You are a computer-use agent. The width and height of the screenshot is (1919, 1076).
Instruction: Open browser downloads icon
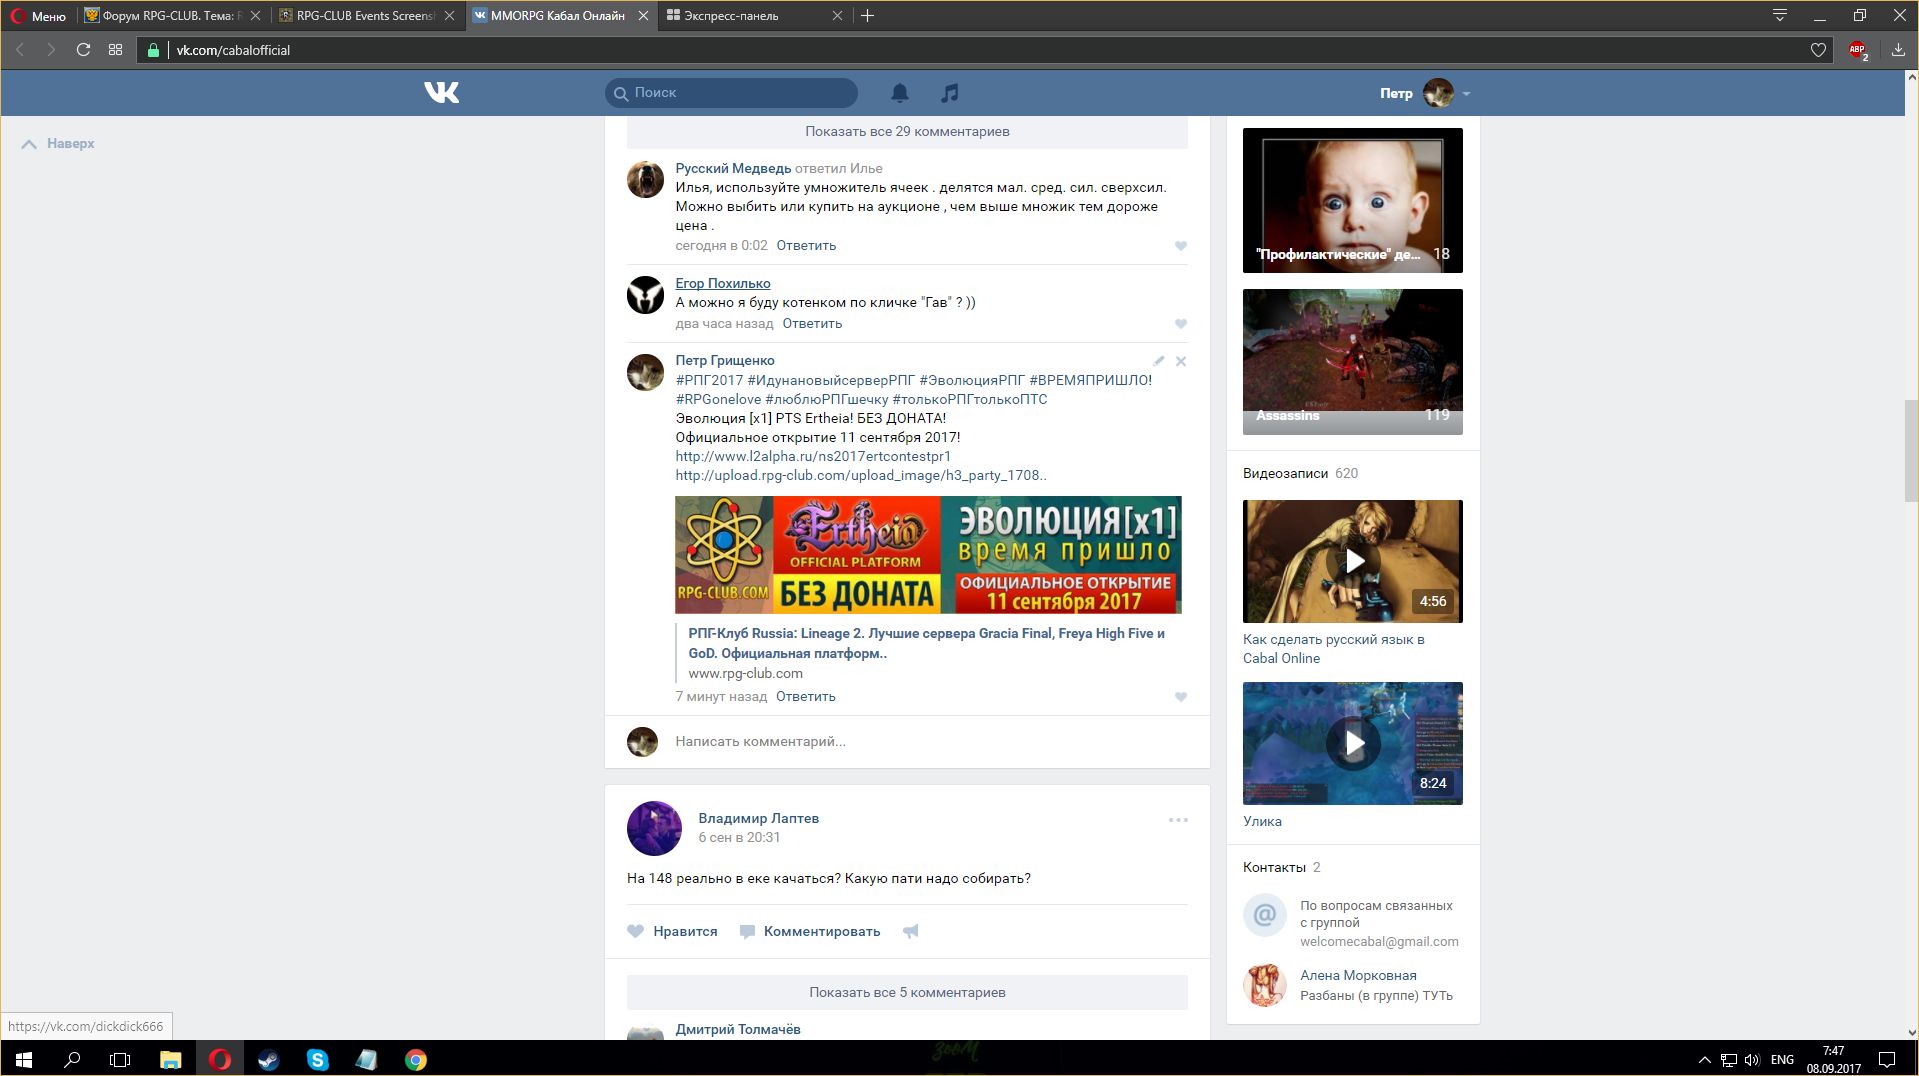pos(1898,50)
